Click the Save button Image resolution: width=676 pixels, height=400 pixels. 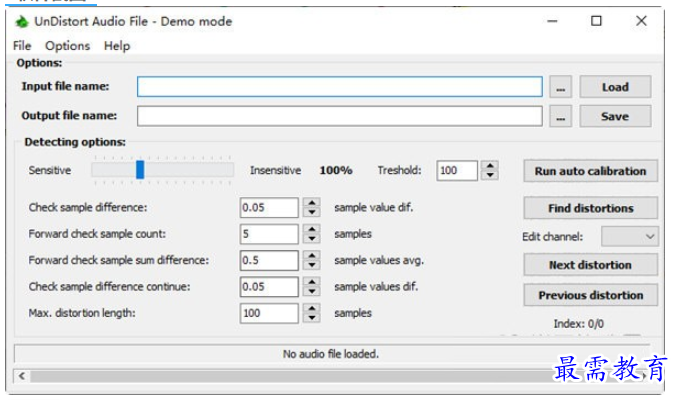pyautogui.click(x=615, y=116)
